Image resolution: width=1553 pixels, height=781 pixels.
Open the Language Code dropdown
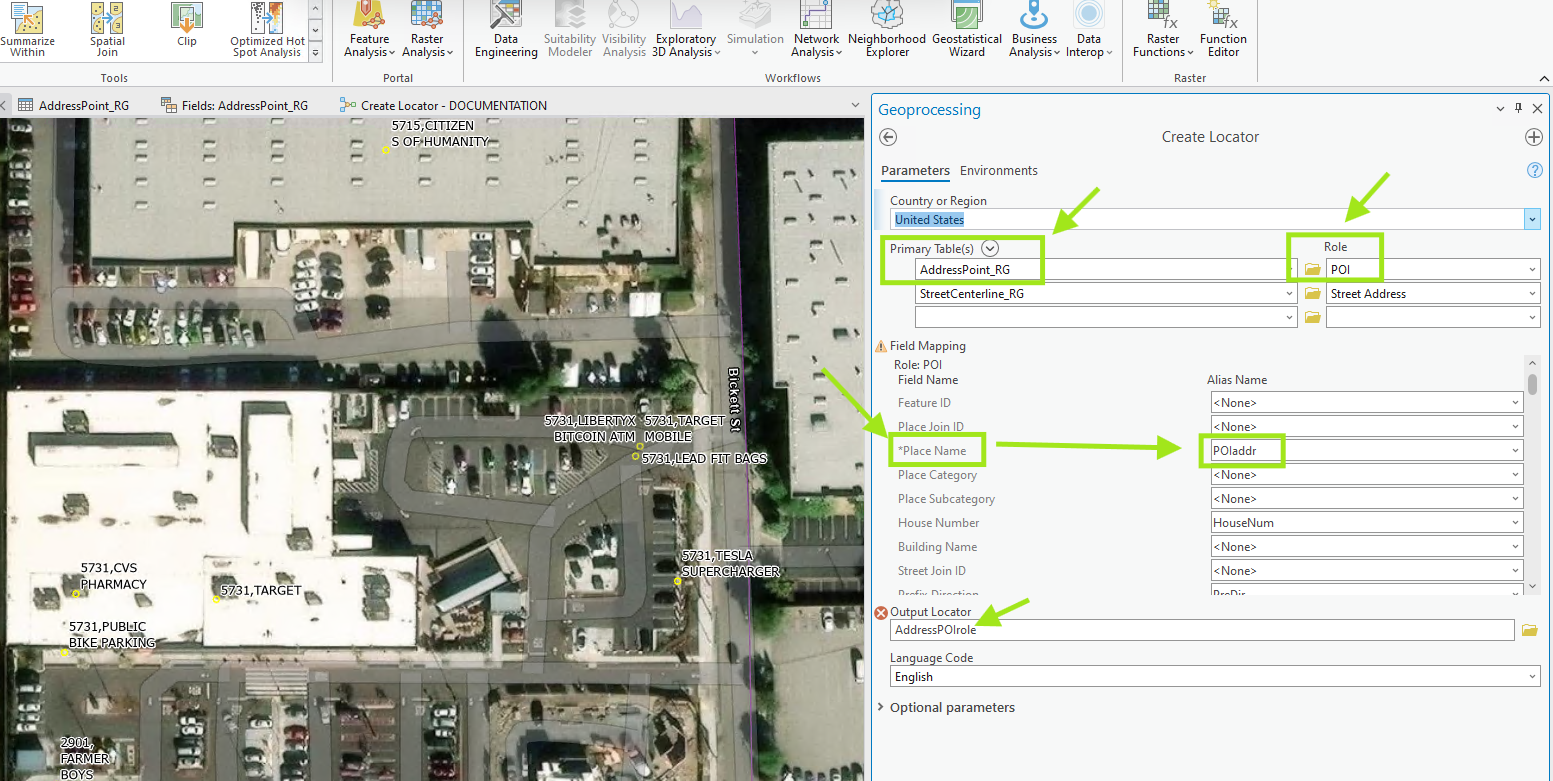1532,677
